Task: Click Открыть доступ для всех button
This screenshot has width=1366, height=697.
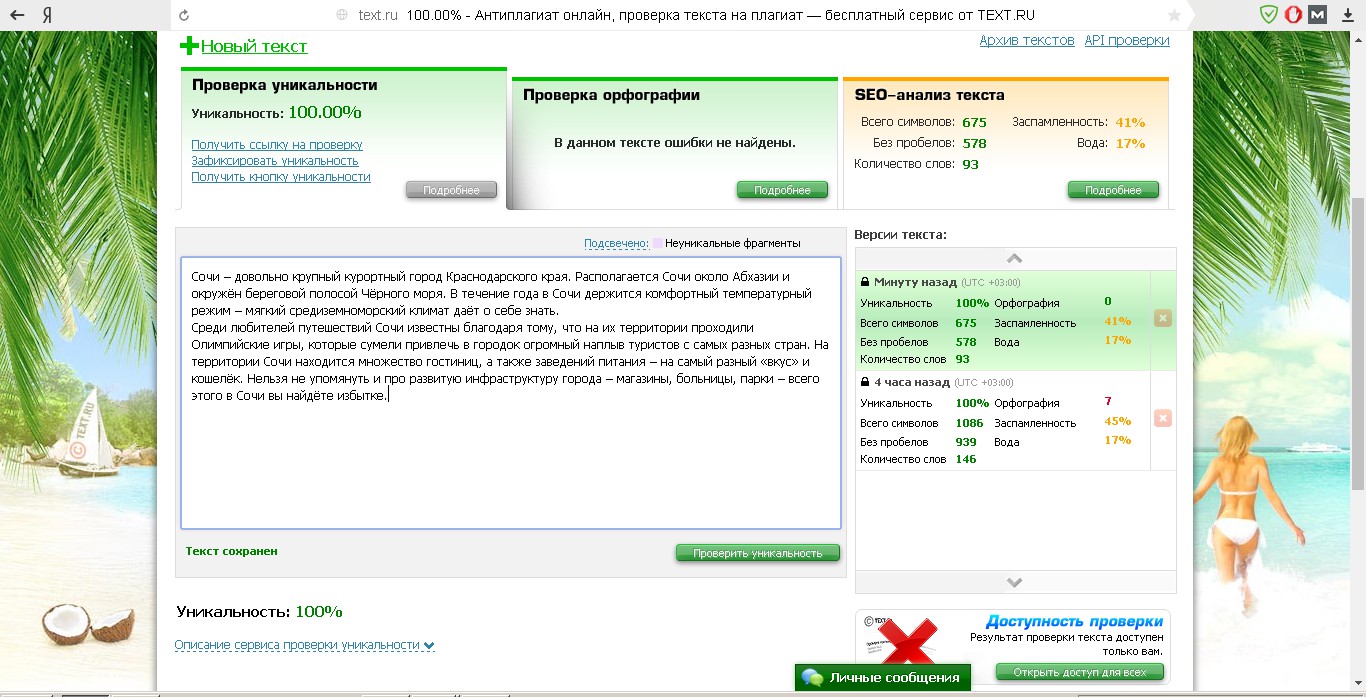Action: coord(1080,672)
